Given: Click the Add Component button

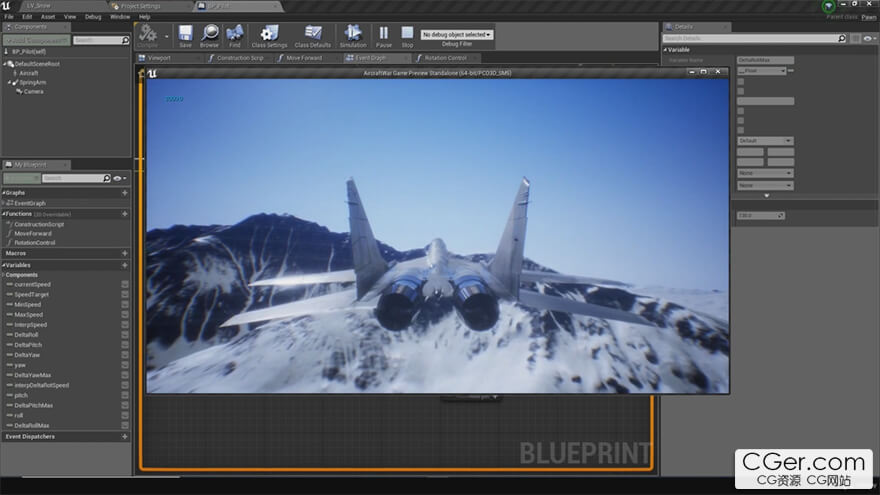Looking at the screenshot, I should click(x=36, y=40).
